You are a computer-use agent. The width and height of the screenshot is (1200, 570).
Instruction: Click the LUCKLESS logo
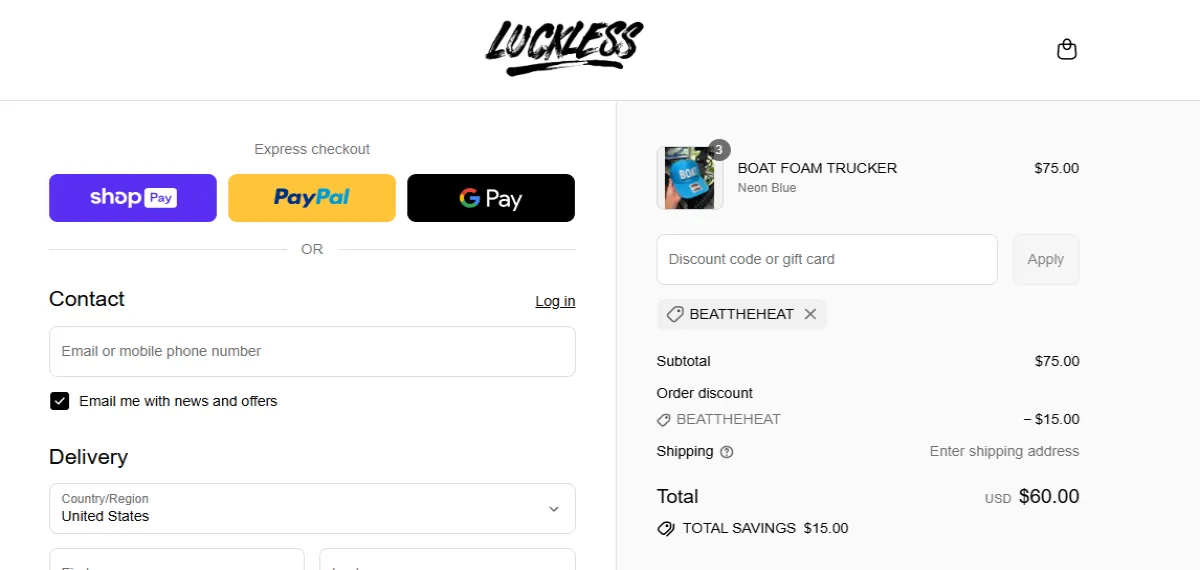564,48
